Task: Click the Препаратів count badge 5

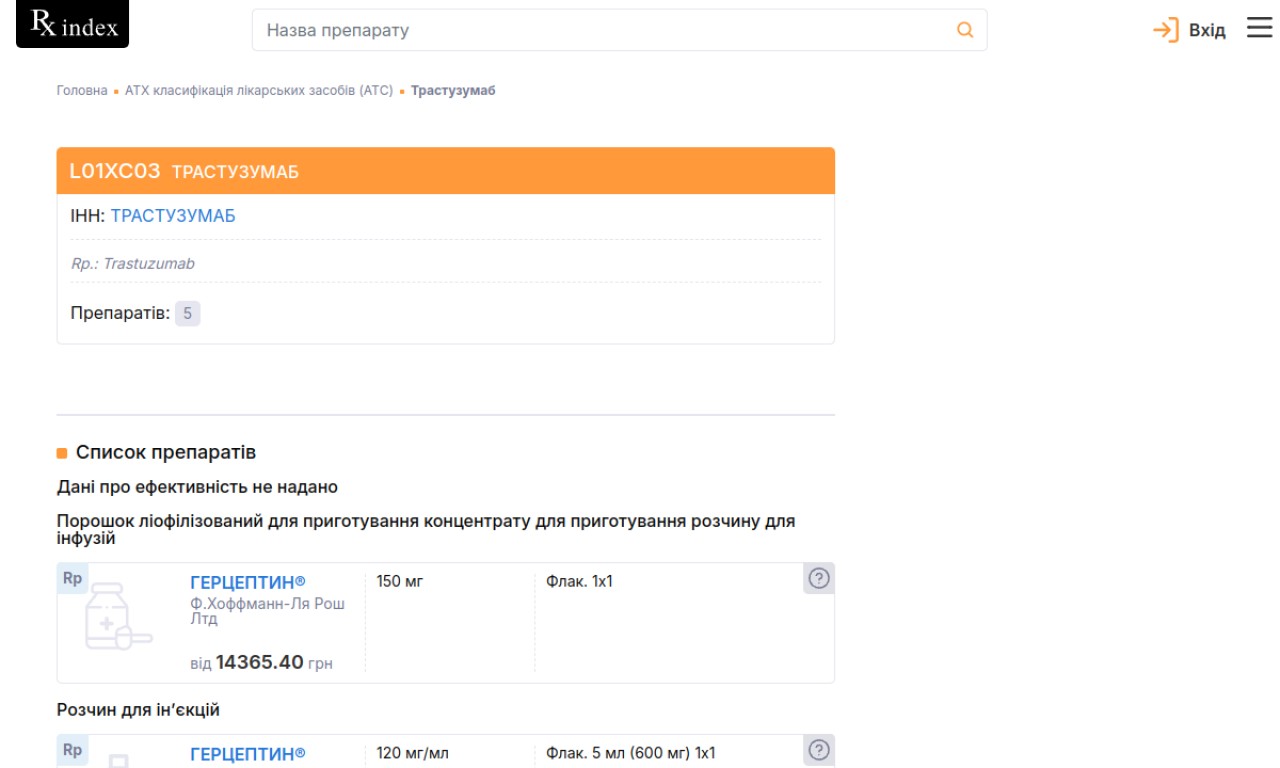Action: pyautogui.click(x=187, y=314)
